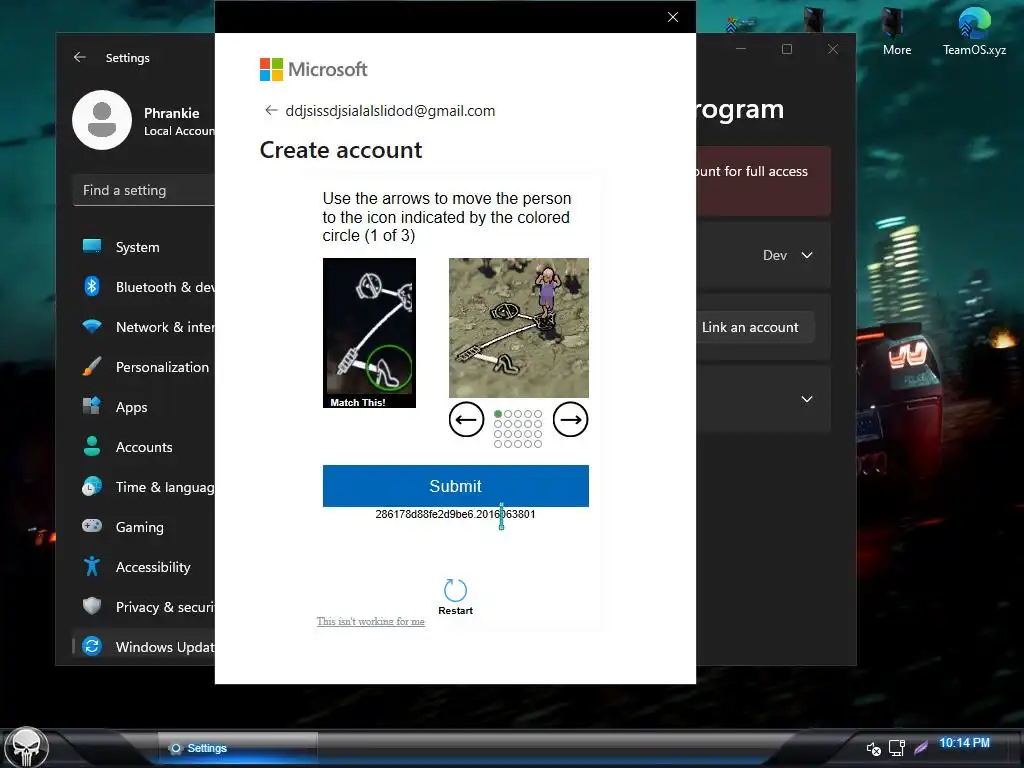Click the left arrow to move the person

(x=466, y=419)
